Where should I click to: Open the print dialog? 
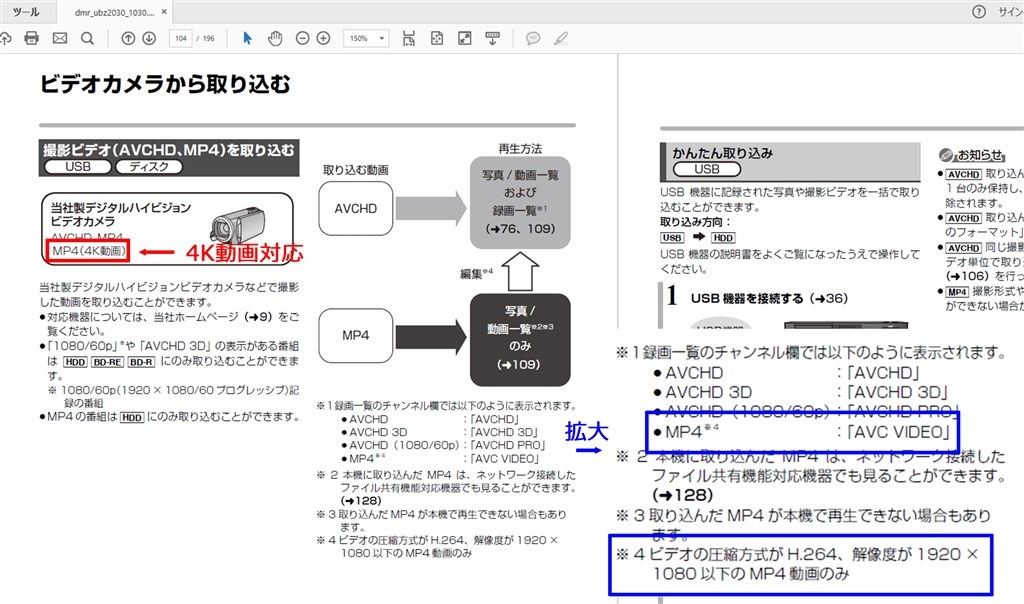coord(32,38)
